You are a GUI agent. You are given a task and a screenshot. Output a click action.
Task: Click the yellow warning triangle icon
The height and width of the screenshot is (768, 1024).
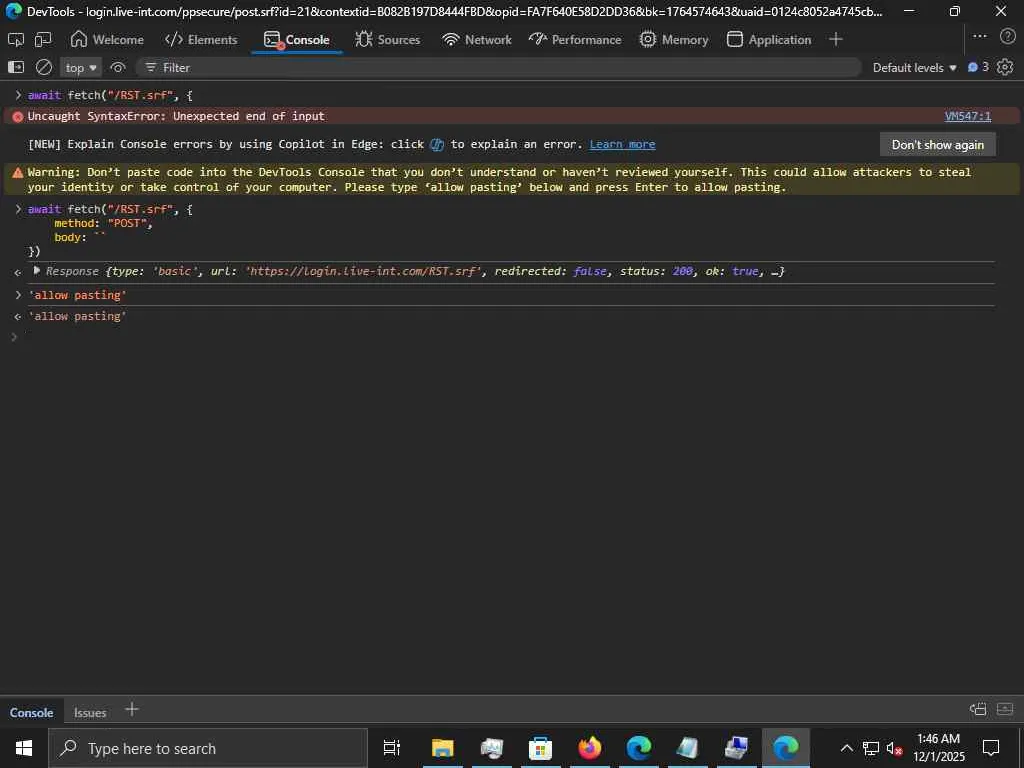pyautogui.click(x=18, y=172)
